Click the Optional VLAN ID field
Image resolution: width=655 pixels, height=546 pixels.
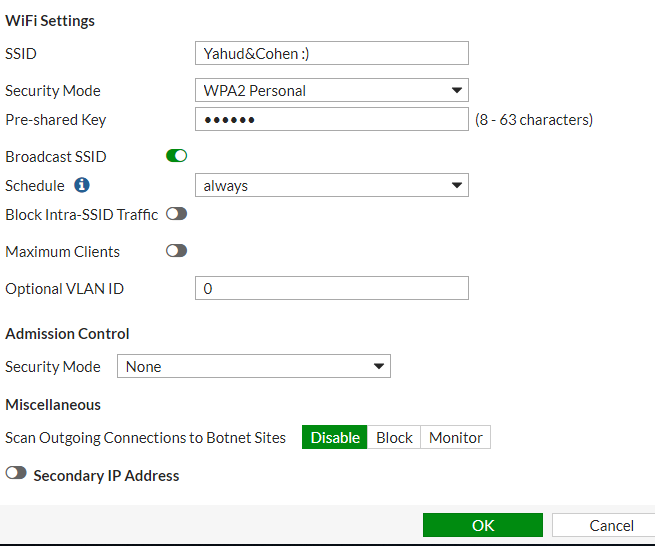(x=331, y=289)
